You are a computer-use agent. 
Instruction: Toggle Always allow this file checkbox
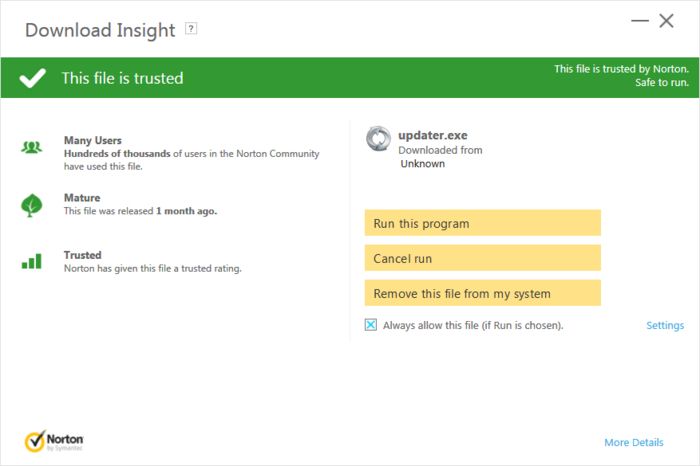click(371, 325)
